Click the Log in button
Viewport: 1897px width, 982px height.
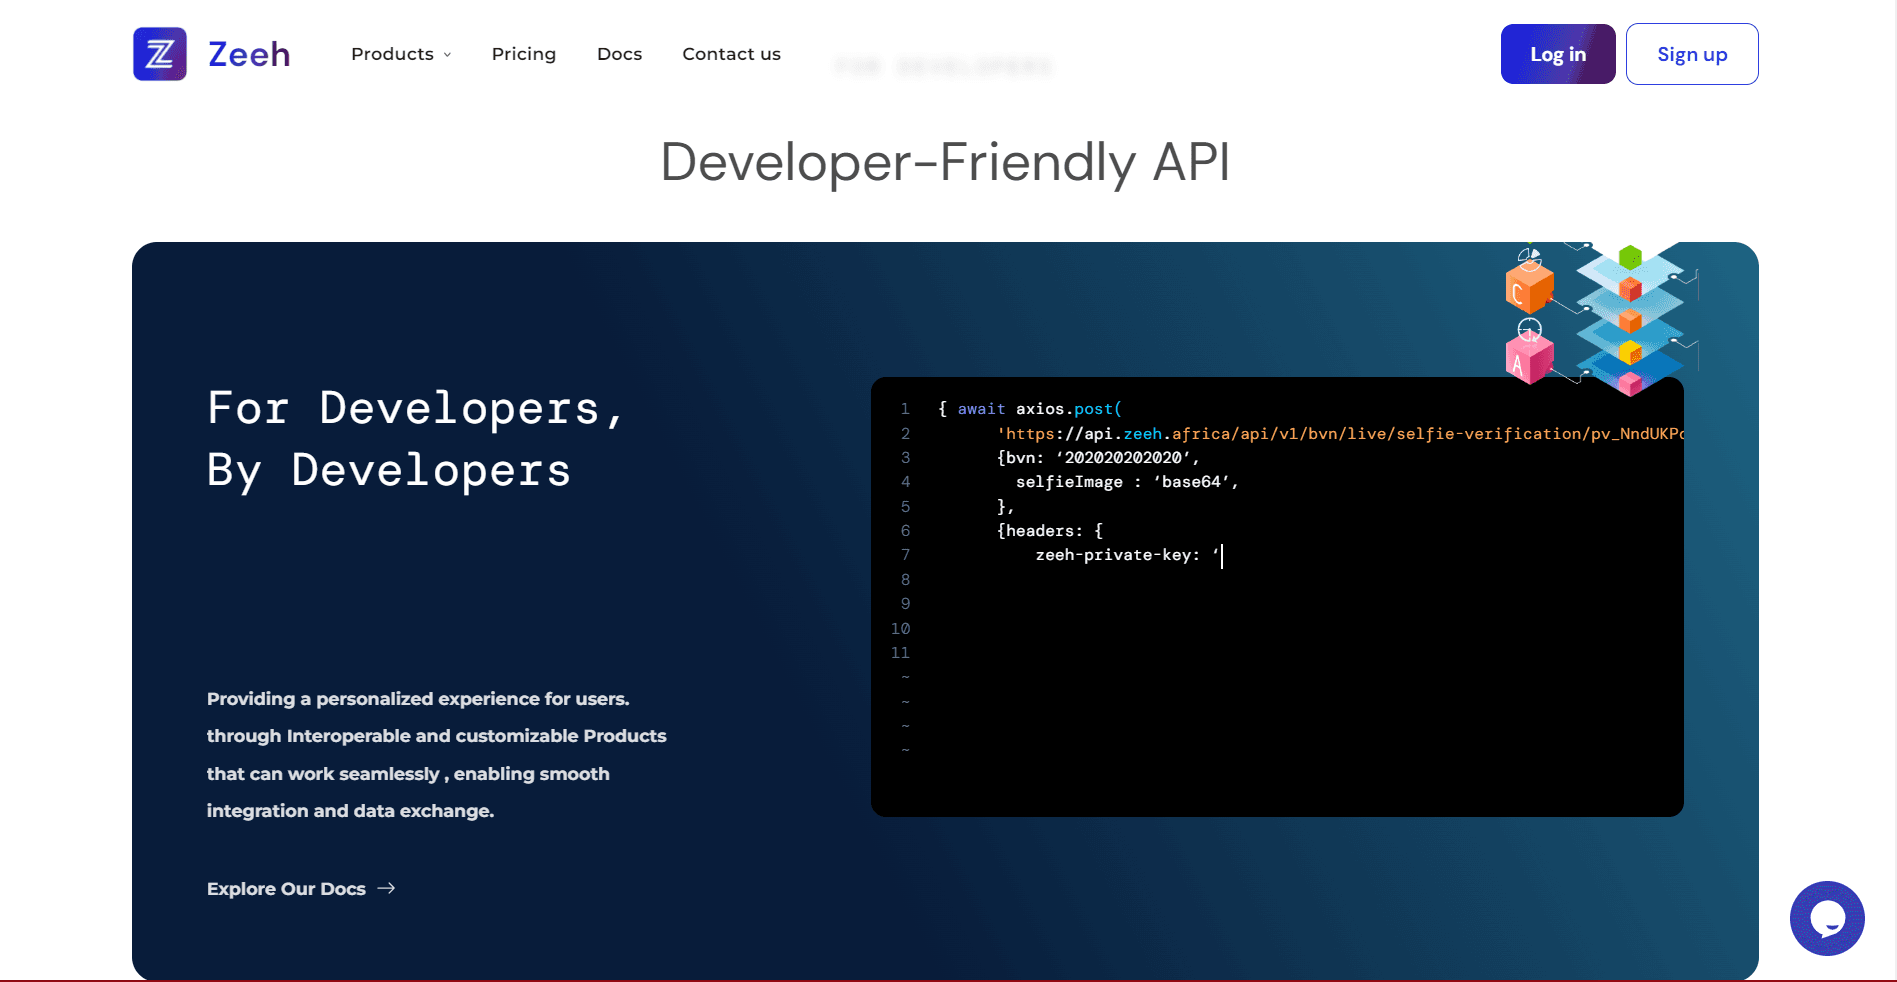tap(1558, 54)
